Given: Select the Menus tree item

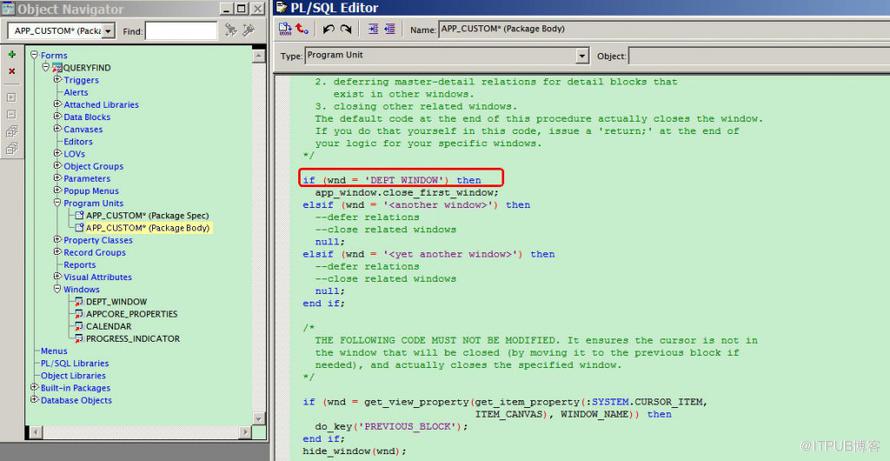Looking at the screenshot, I should [54, 351].
